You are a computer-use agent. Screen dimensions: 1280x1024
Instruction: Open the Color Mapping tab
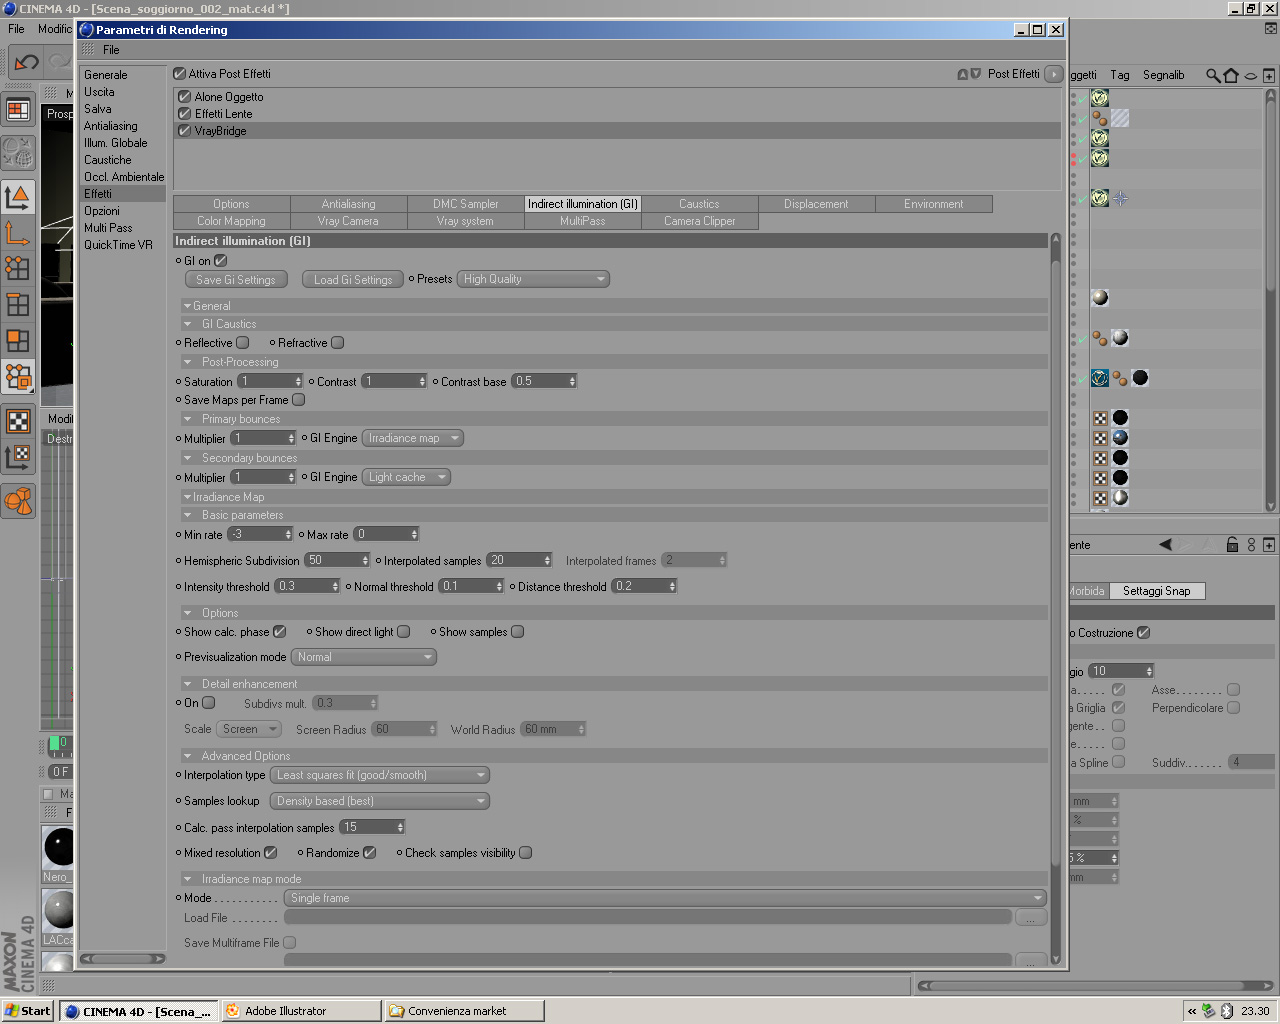coord(232,221)
